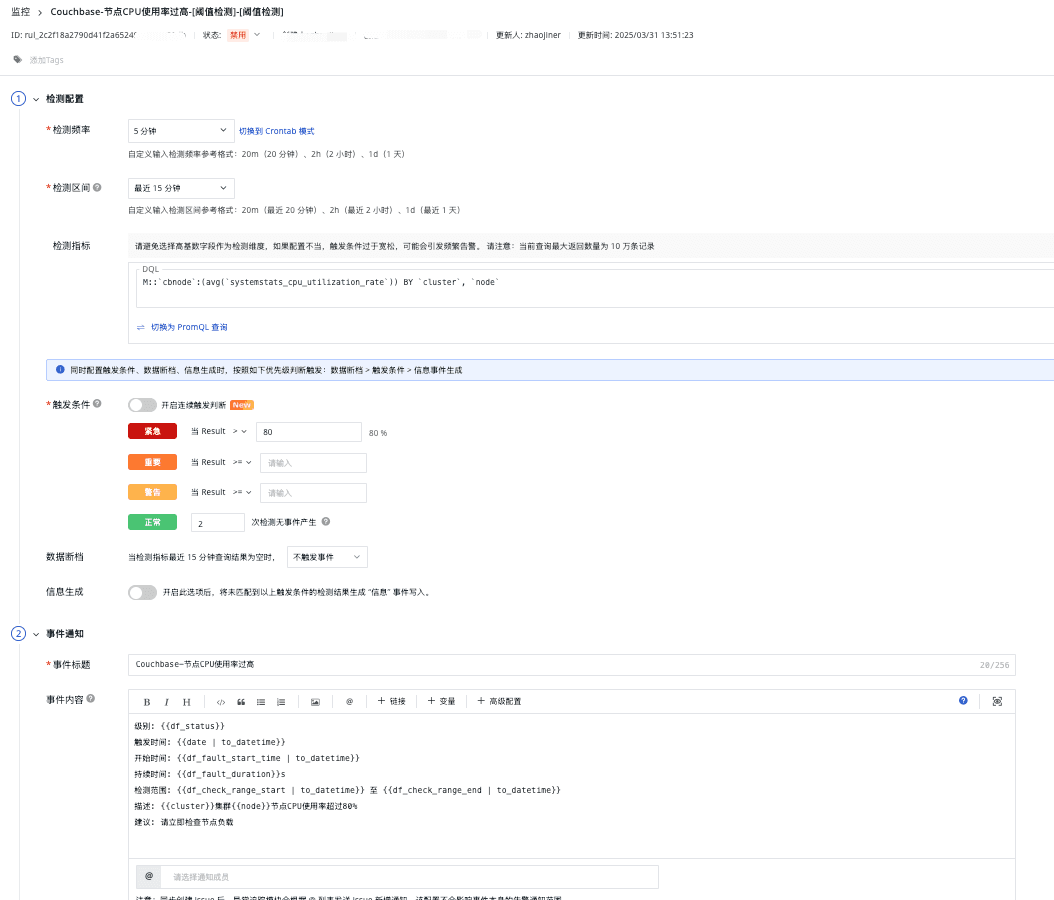Click the 事件标题 input field
1054x900 pixels.
(x=571, y=664)
